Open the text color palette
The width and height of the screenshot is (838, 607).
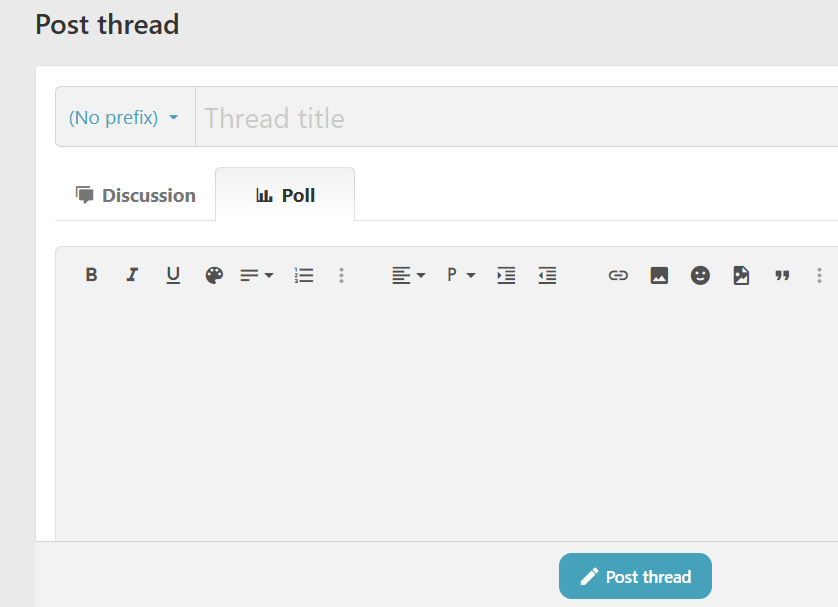[x=214, y=275]
